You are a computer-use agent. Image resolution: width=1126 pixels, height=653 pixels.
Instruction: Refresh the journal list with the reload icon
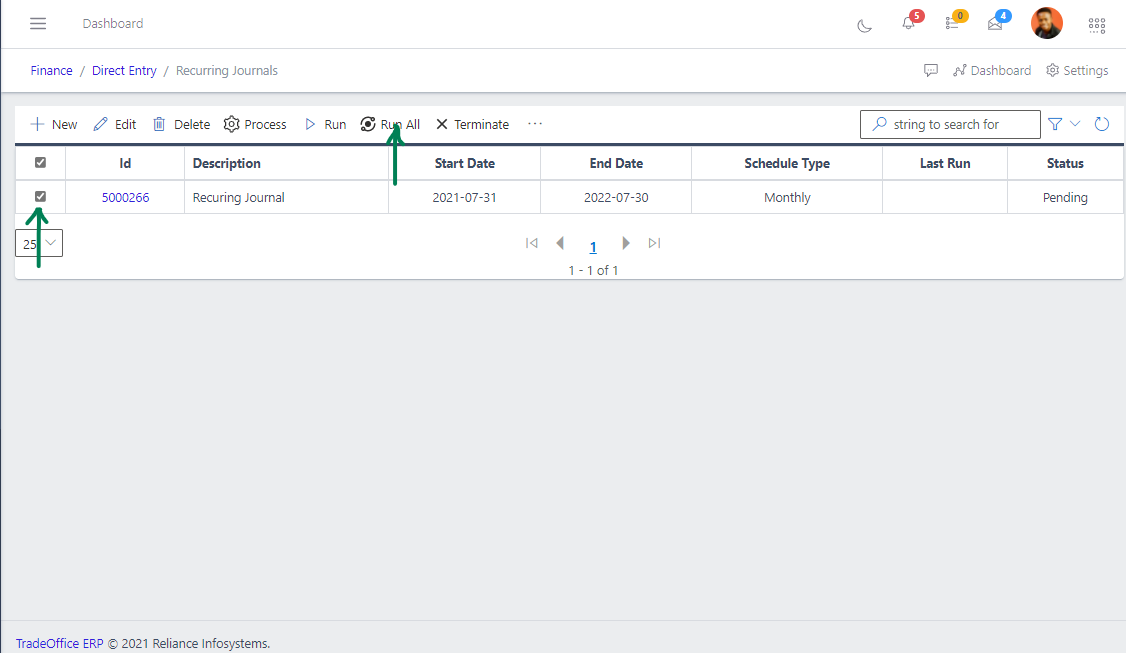coord(1101,123)
